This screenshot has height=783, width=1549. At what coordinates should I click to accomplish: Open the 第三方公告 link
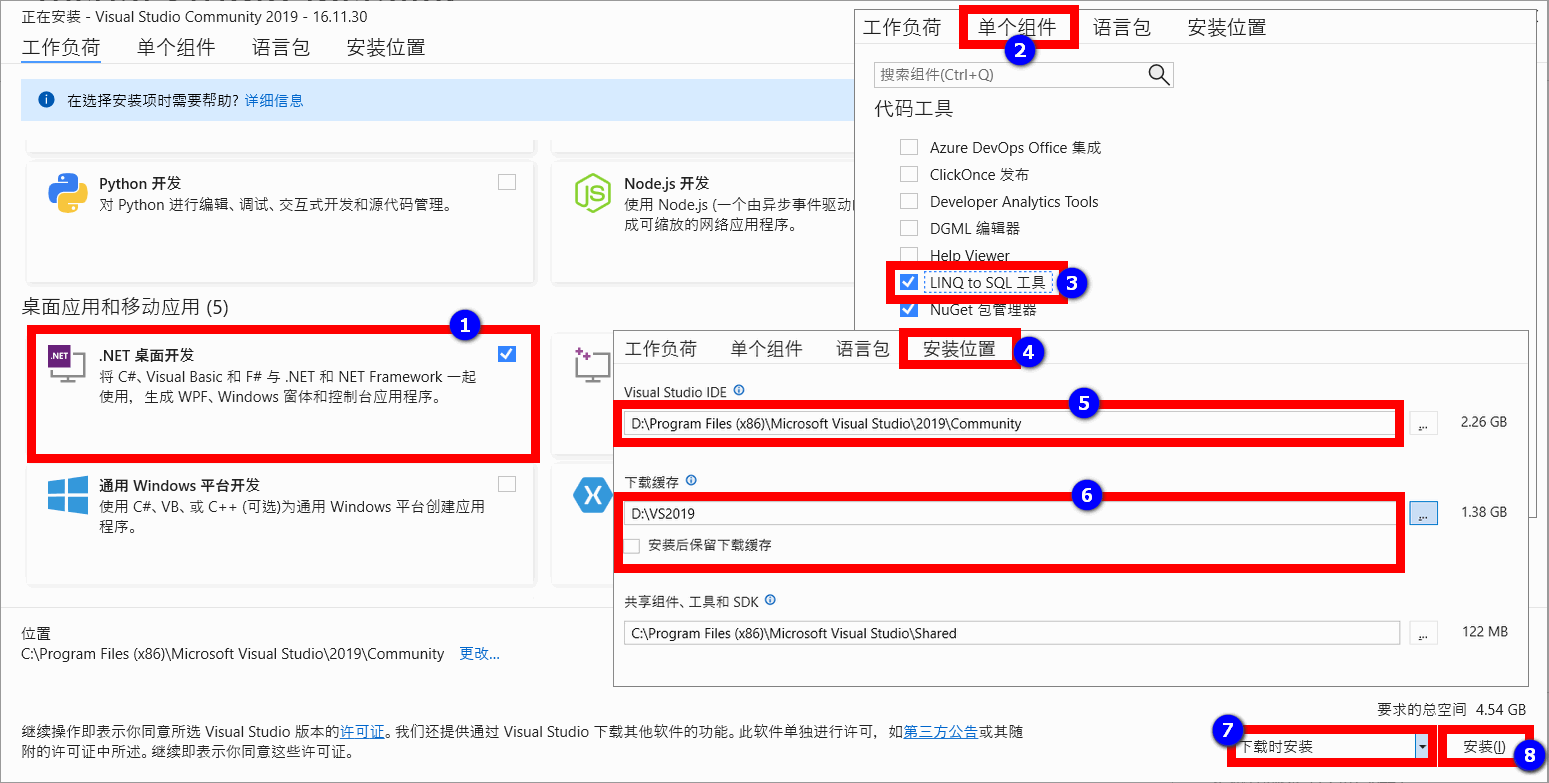(x=940, y=731)
